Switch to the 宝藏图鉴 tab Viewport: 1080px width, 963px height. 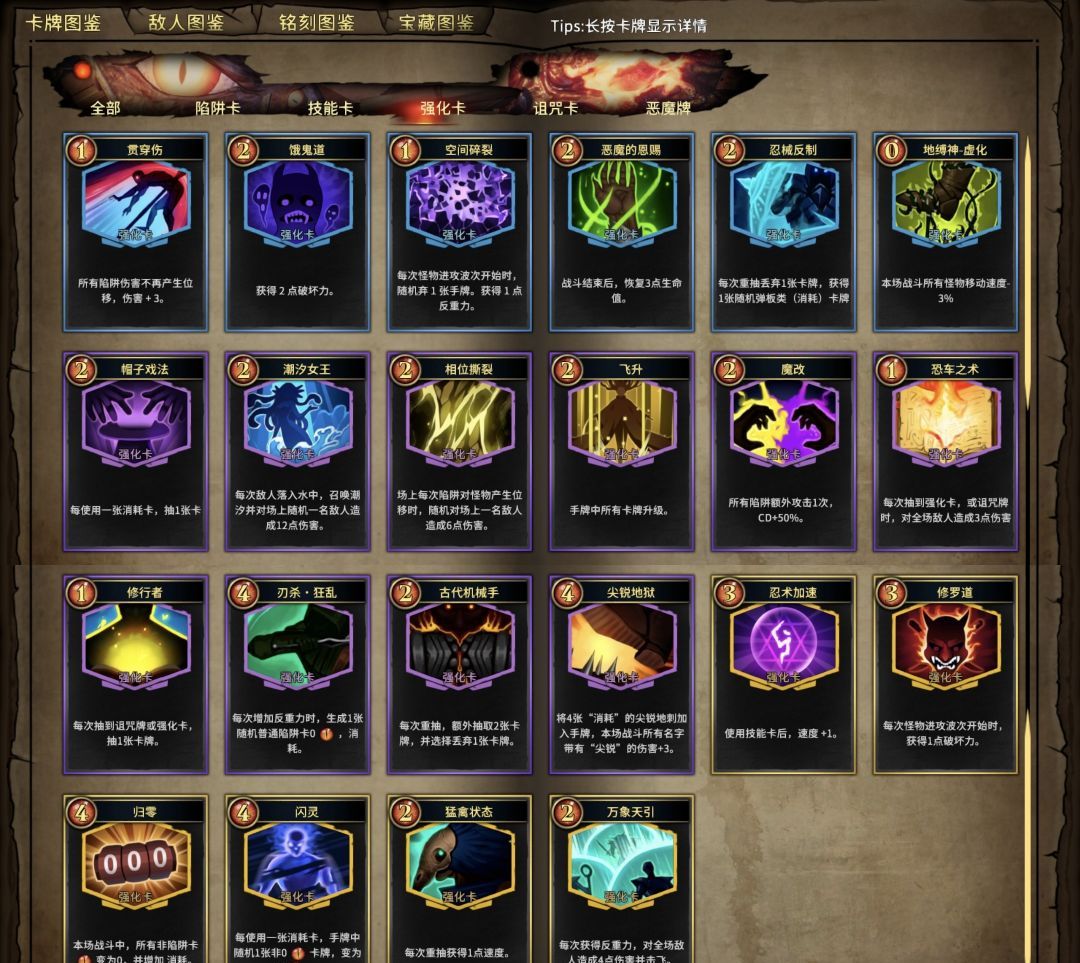(x=436, y=23)
